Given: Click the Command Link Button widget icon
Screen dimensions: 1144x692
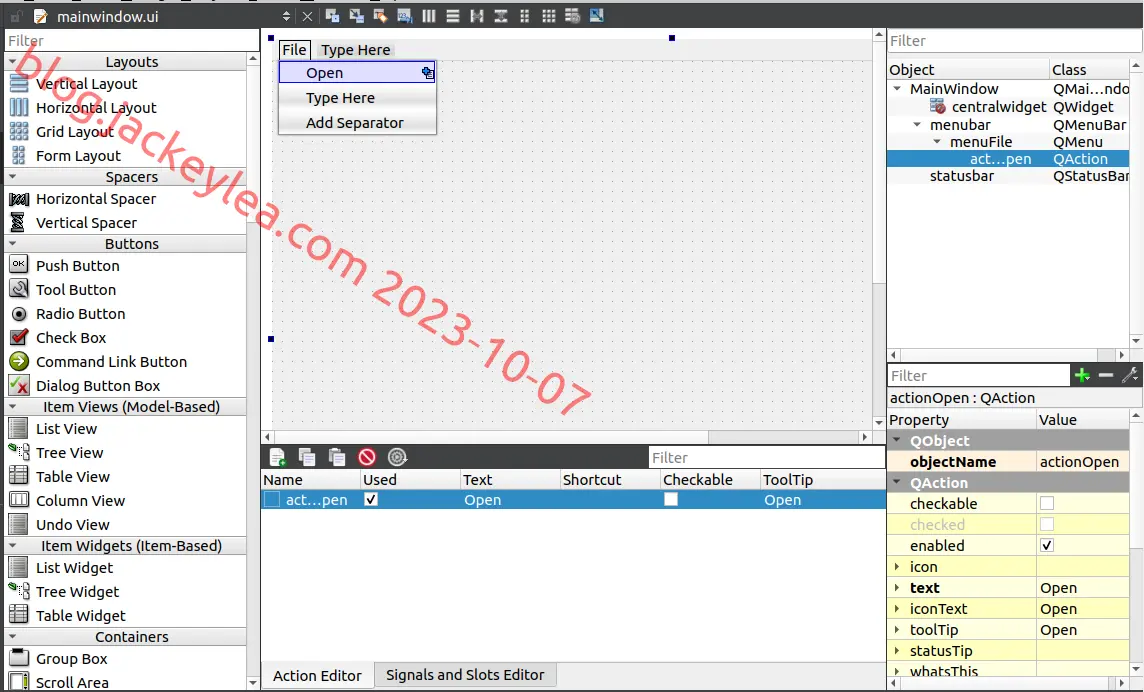Looking at the screenshot, I should tap(19, 361).
